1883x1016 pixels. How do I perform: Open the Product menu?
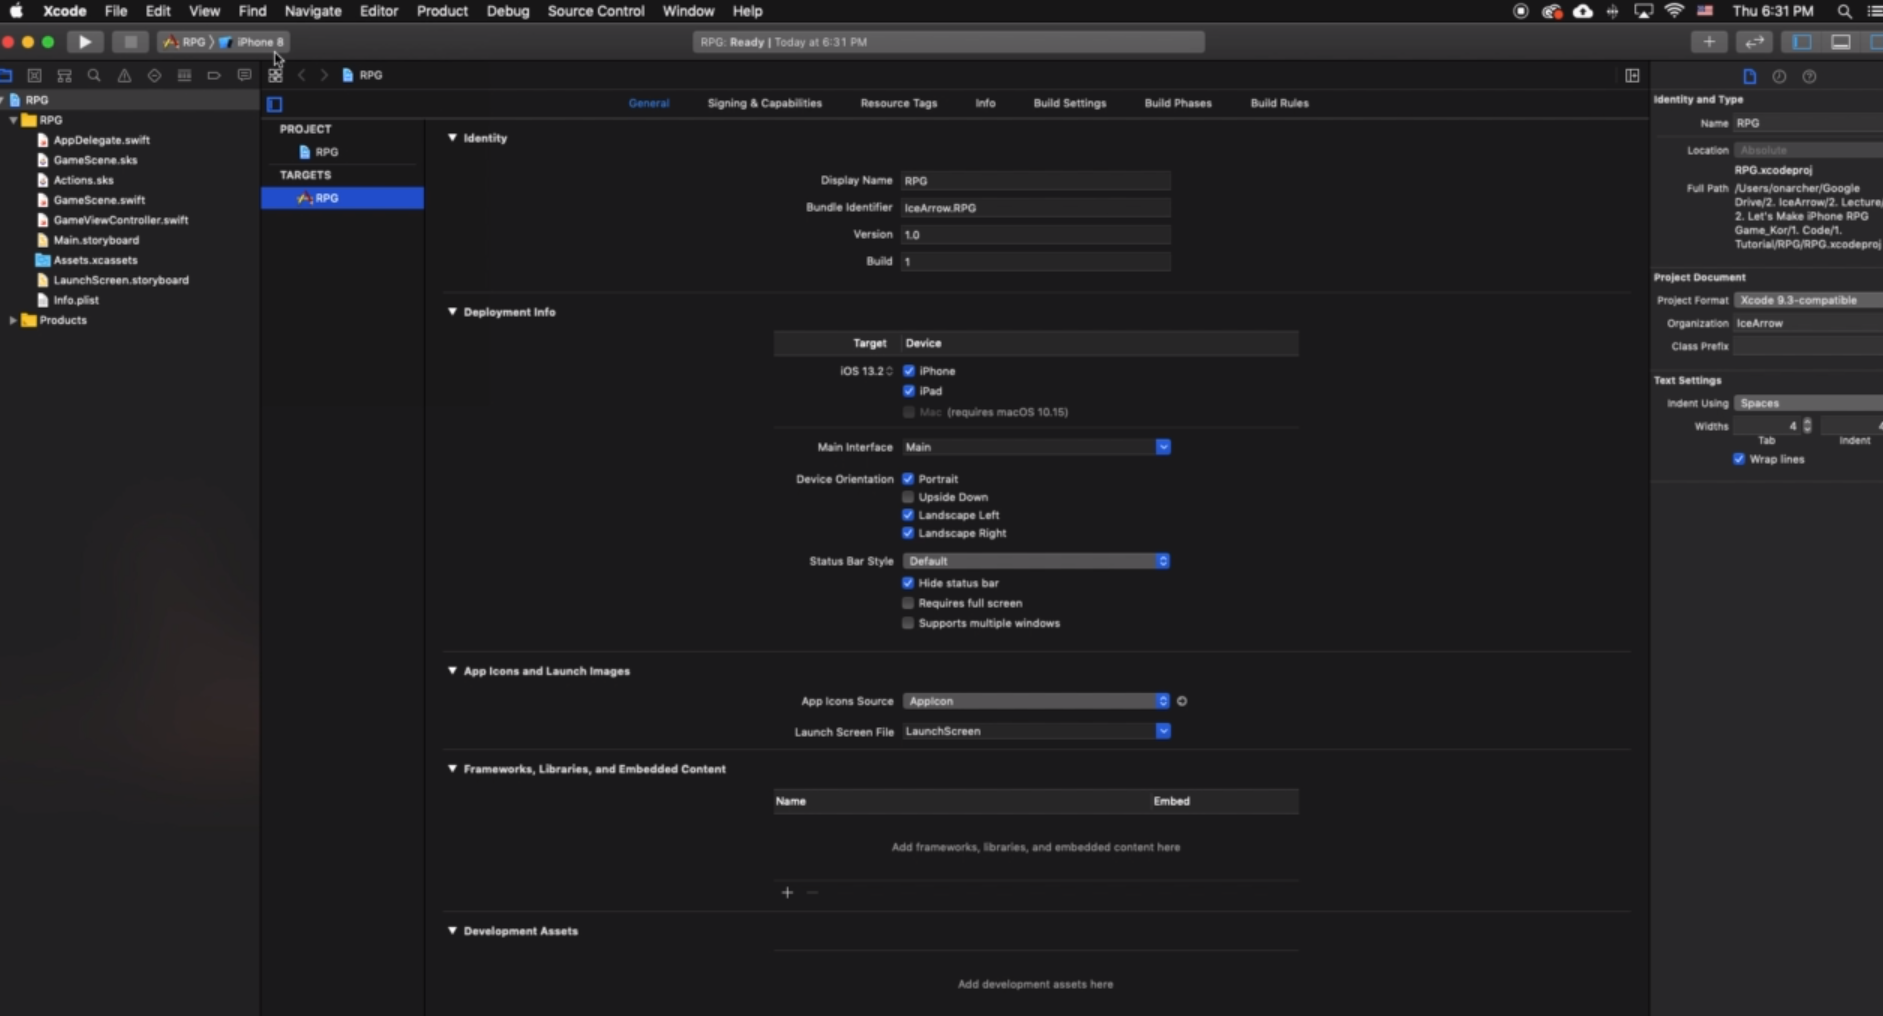pyautogui.click(x=442, y=11)
